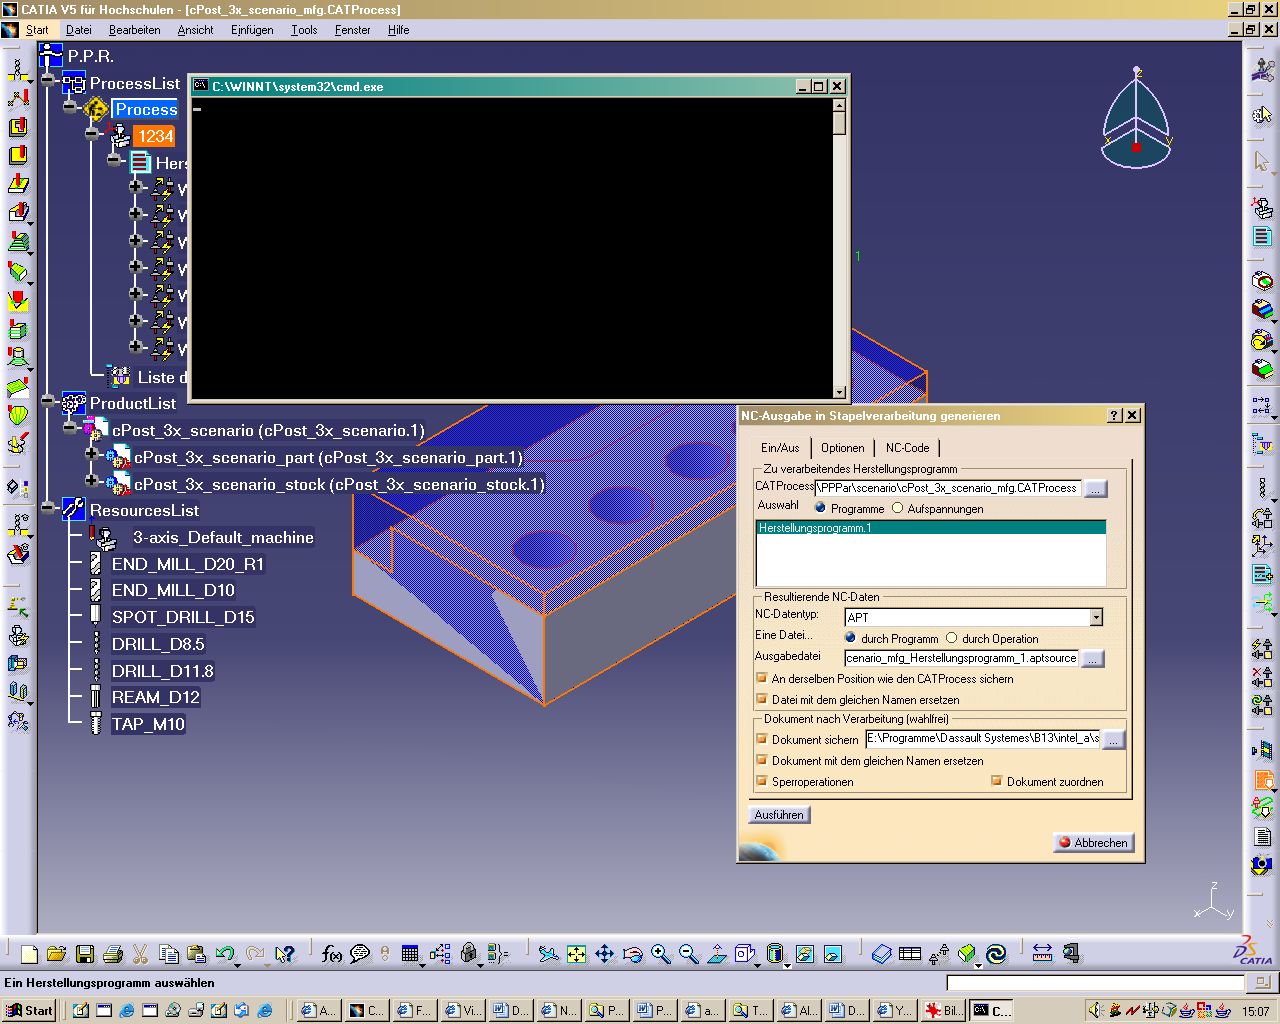Click the CATIA Start logo icon in menu bar

pyautogui.click(x=10, y=30)
